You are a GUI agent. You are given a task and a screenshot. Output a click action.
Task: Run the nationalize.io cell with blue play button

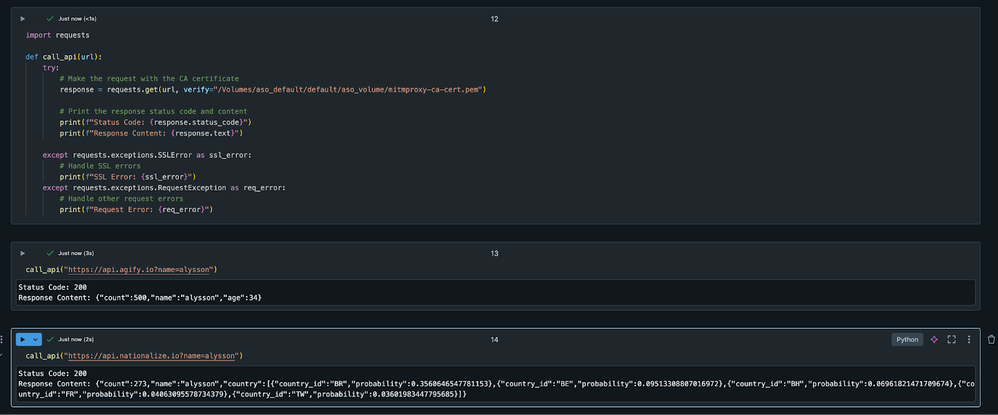click(23, 339)
